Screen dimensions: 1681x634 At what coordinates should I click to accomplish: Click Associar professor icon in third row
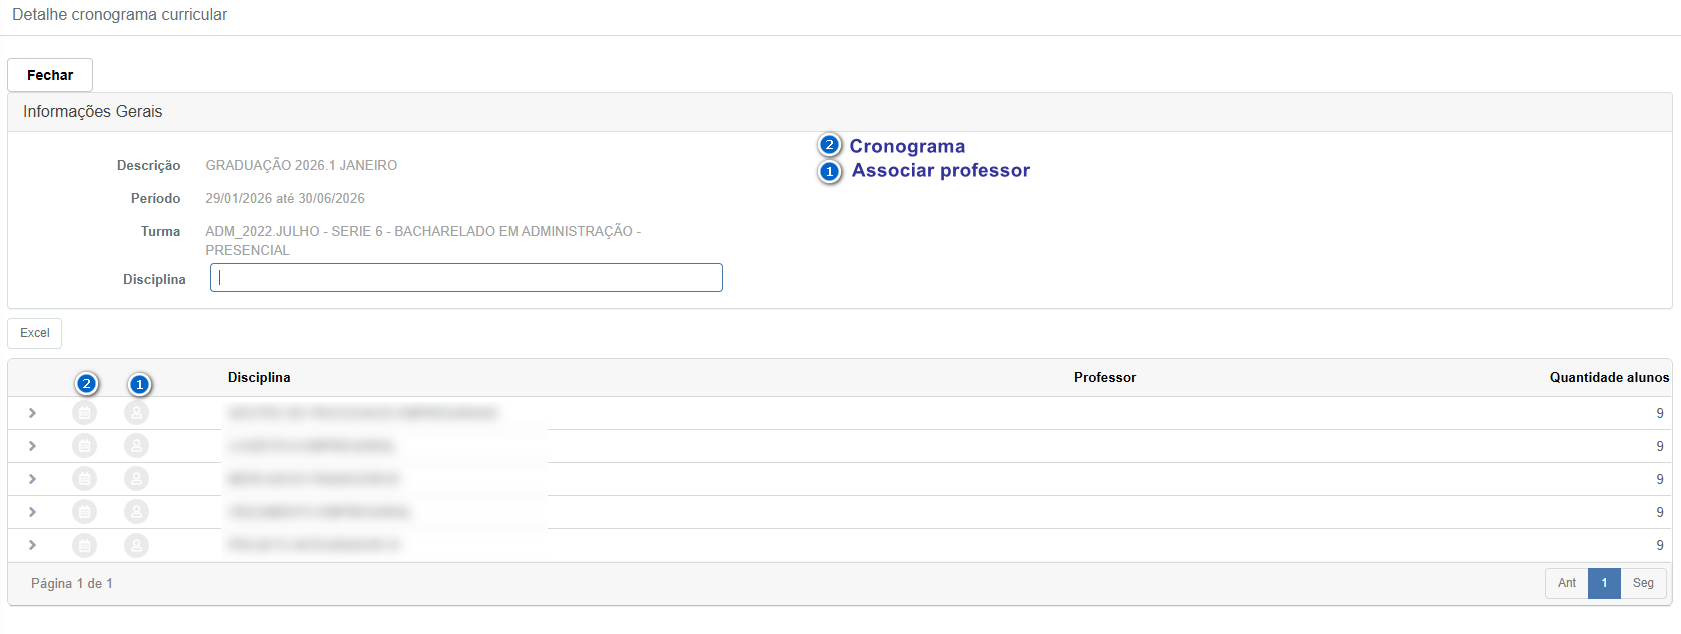coord(136,479)
